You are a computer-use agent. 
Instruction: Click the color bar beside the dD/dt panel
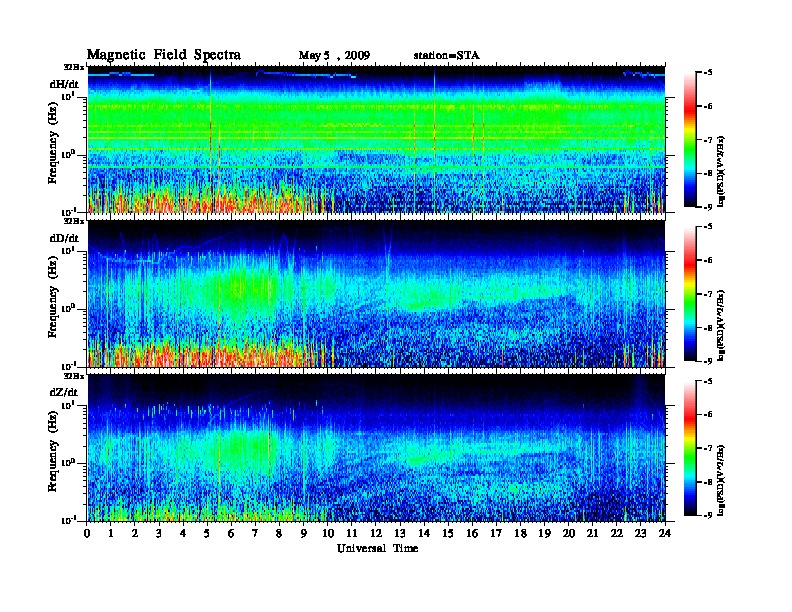[x=690, y=293]
